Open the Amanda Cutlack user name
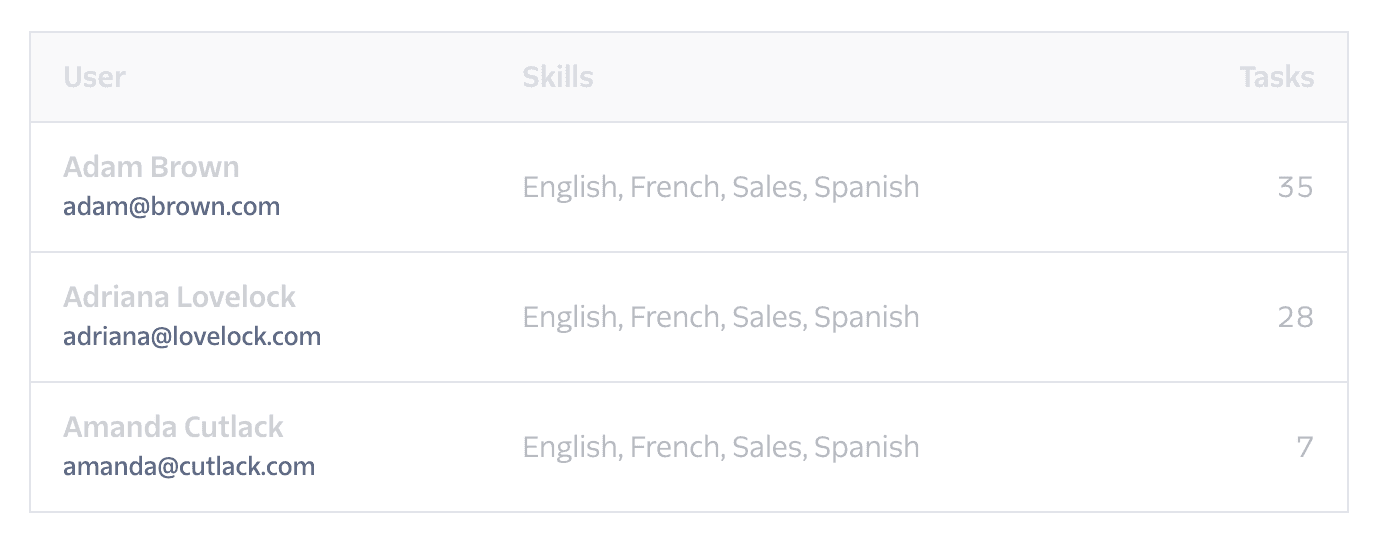 tap(173, 427)
